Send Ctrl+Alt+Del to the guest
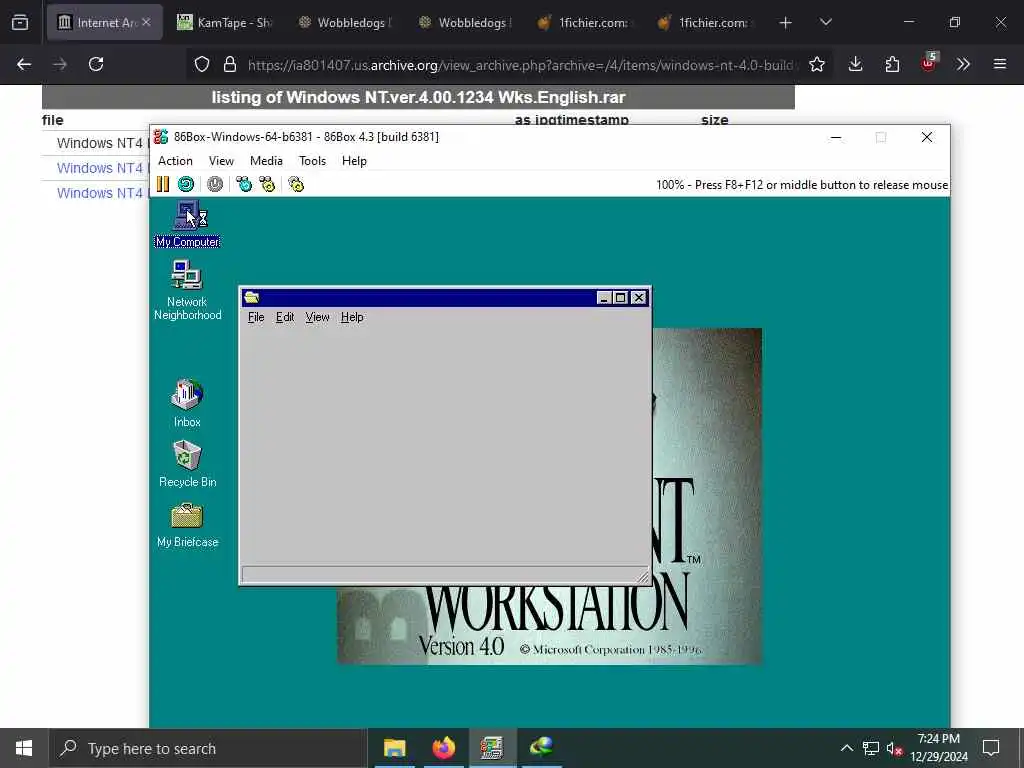 (x=244, y=185)
